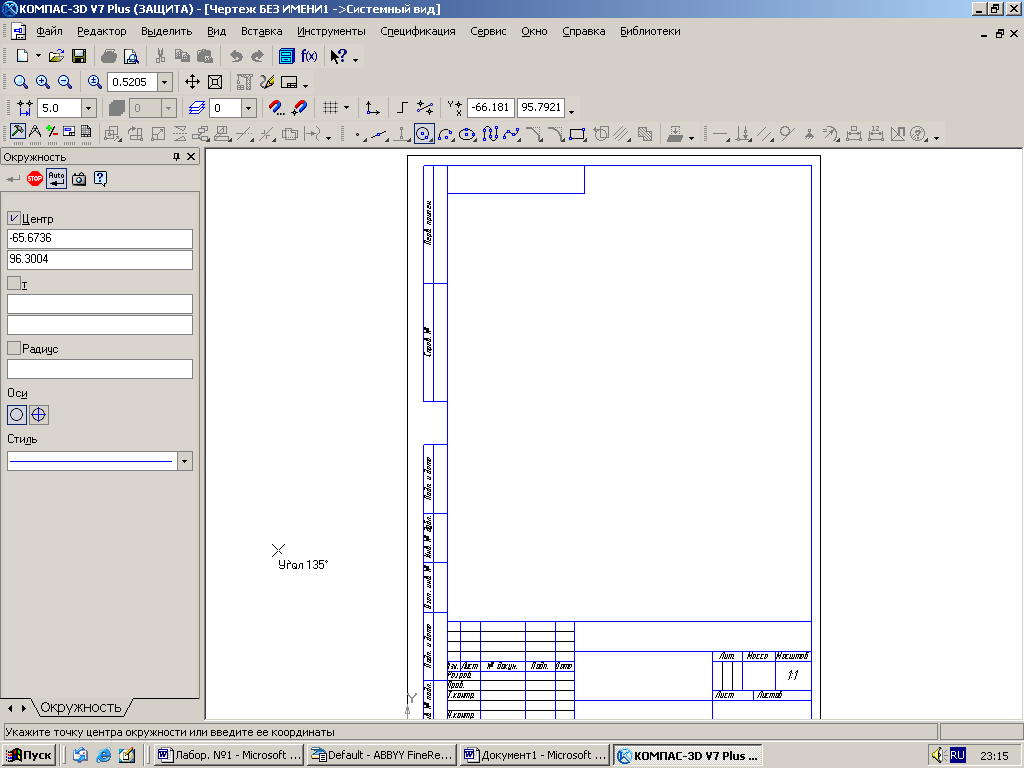Open the Редактор menu
Screen dimensions: 1024x768
(101, 31)
